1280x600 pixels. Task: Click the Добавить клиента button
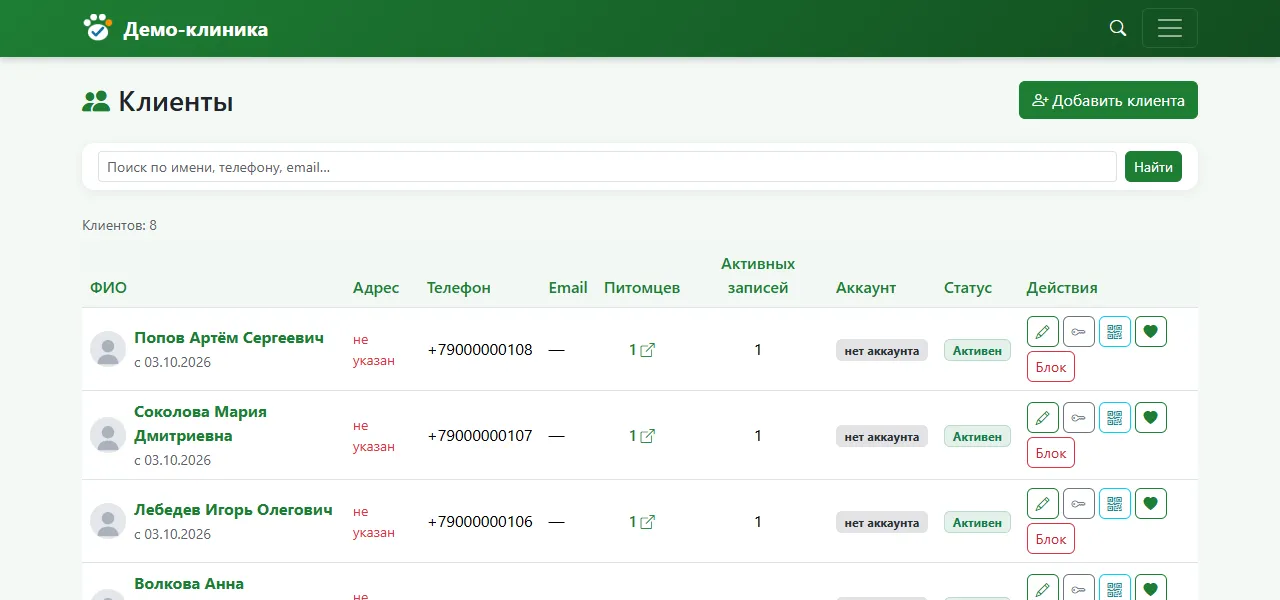(x=1108, y=100)
